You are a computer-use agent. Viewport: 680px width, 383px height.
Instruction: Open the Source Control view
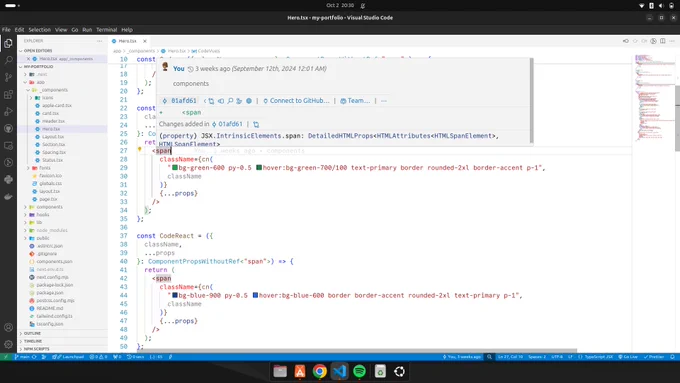coord(8,77)
